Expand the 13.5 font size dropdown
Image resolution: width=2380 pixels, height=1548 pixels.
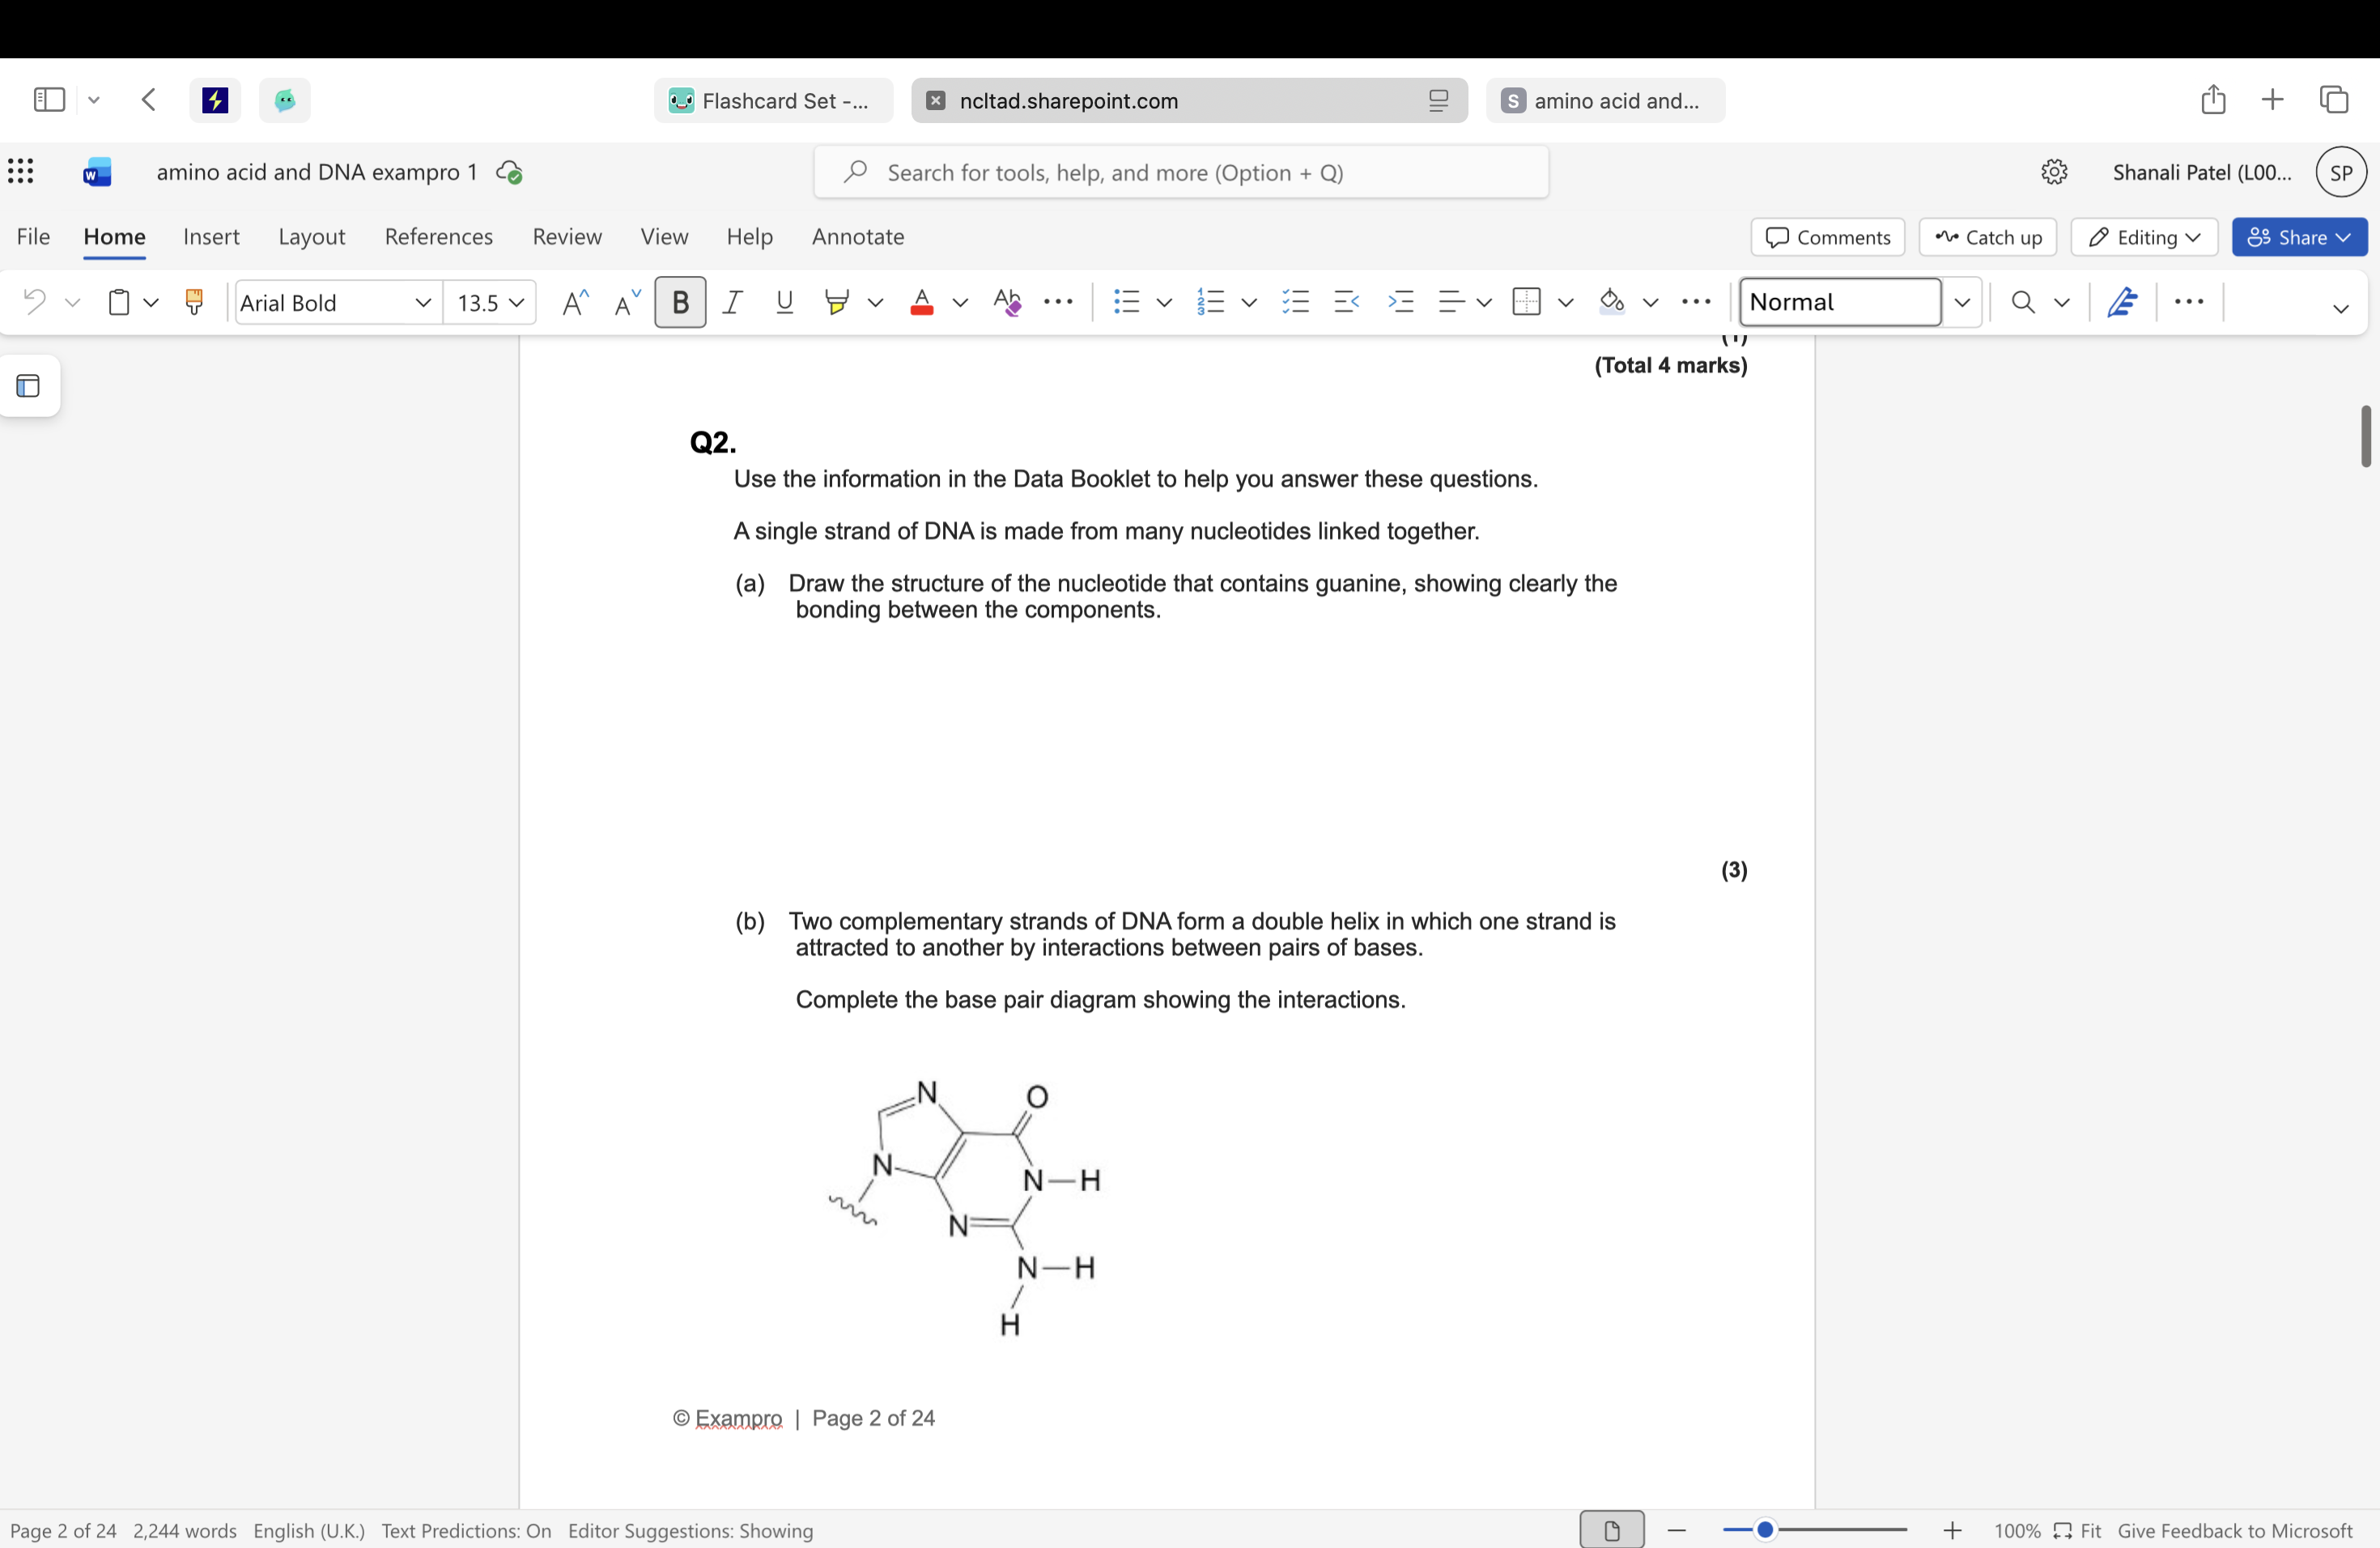[516, 302]
